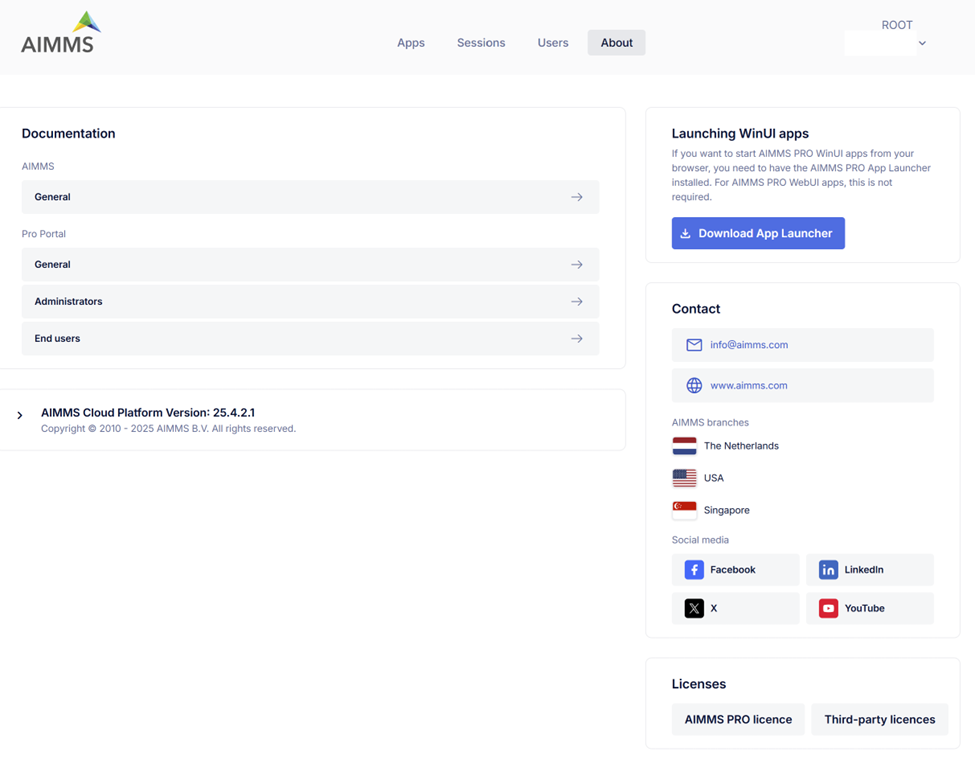Click AIMMS Cloud Platform Version: 25.4.2.1 text
This screenshot has width=975, height=760.
pyautogui.click(x=148, y=412)
